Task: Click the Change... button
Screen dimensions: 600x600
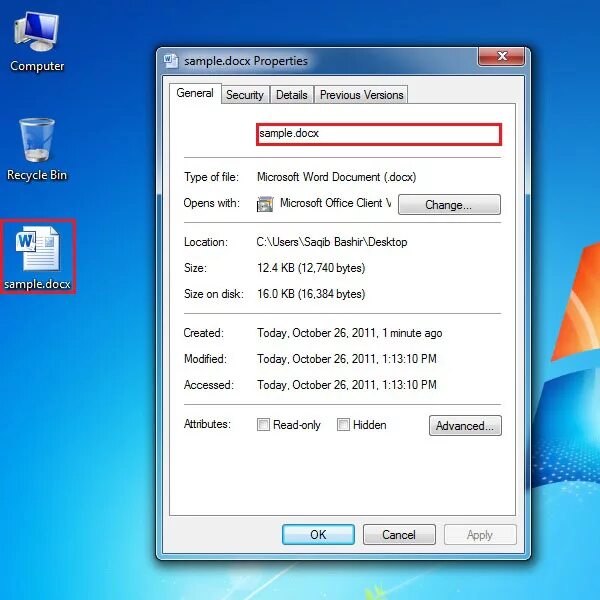Action: tap(449, 205)
